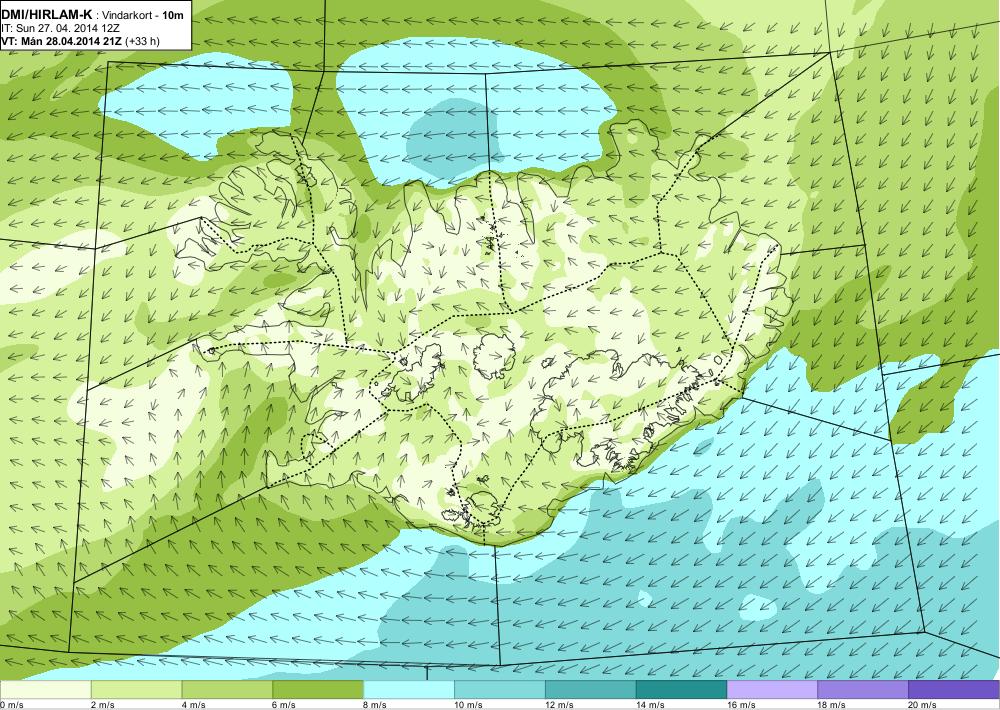Click the '8 m/s' legend label

376,705
